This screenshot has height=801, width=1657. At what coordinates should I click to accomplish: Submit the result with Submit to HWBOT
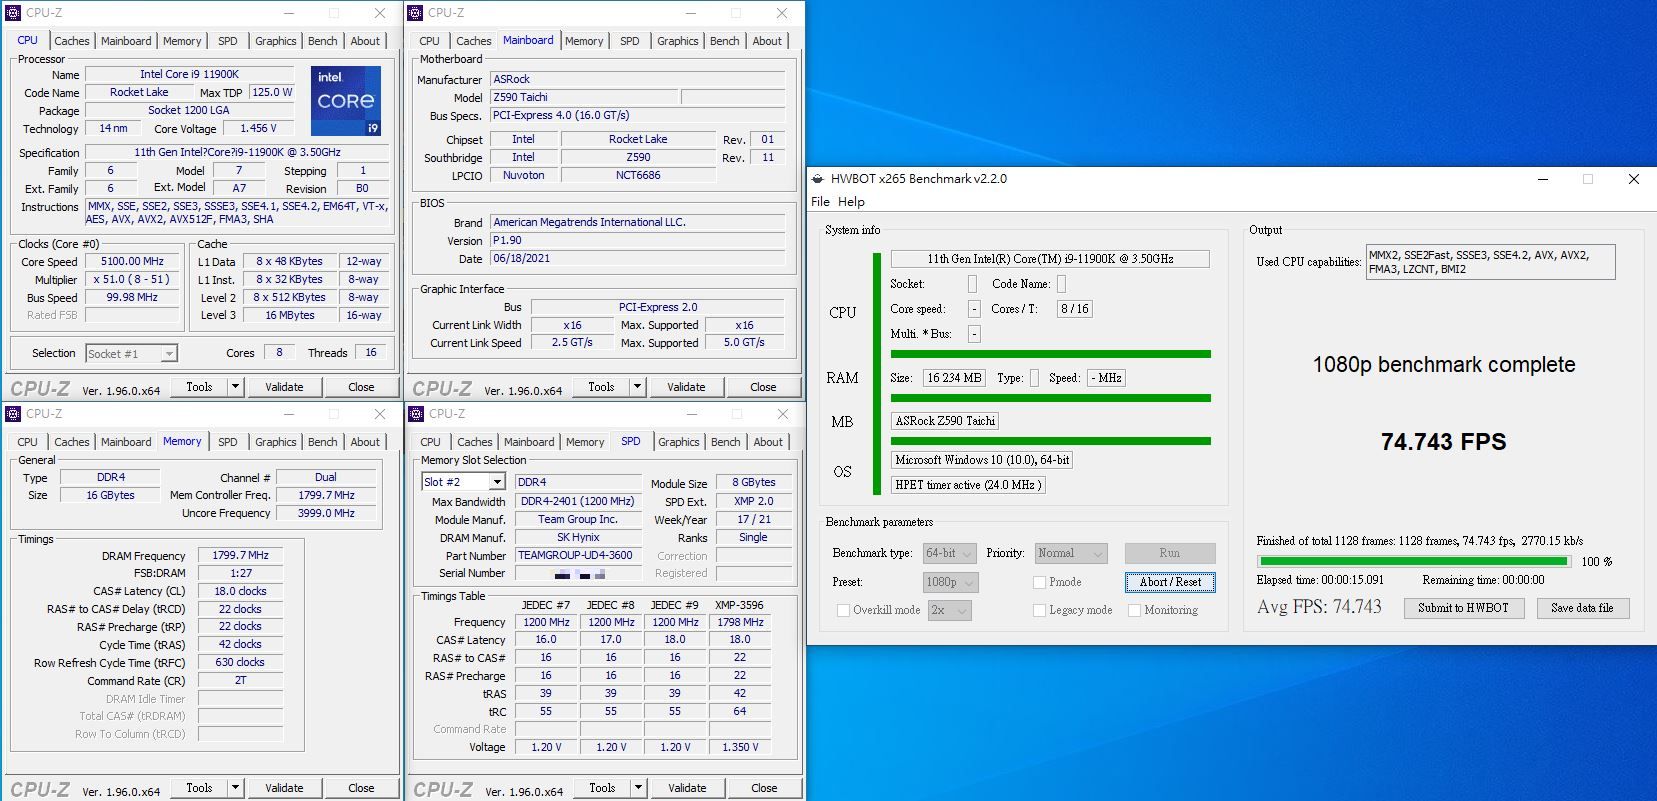pyautogui.click(x=1463, y=608)
